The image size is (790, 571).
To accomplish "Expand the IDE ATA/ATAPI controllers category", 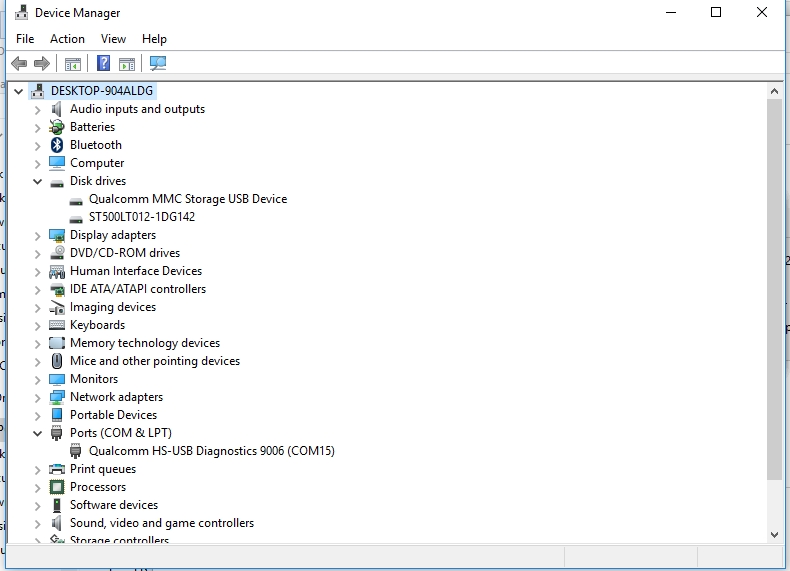I will click(37, 290).
